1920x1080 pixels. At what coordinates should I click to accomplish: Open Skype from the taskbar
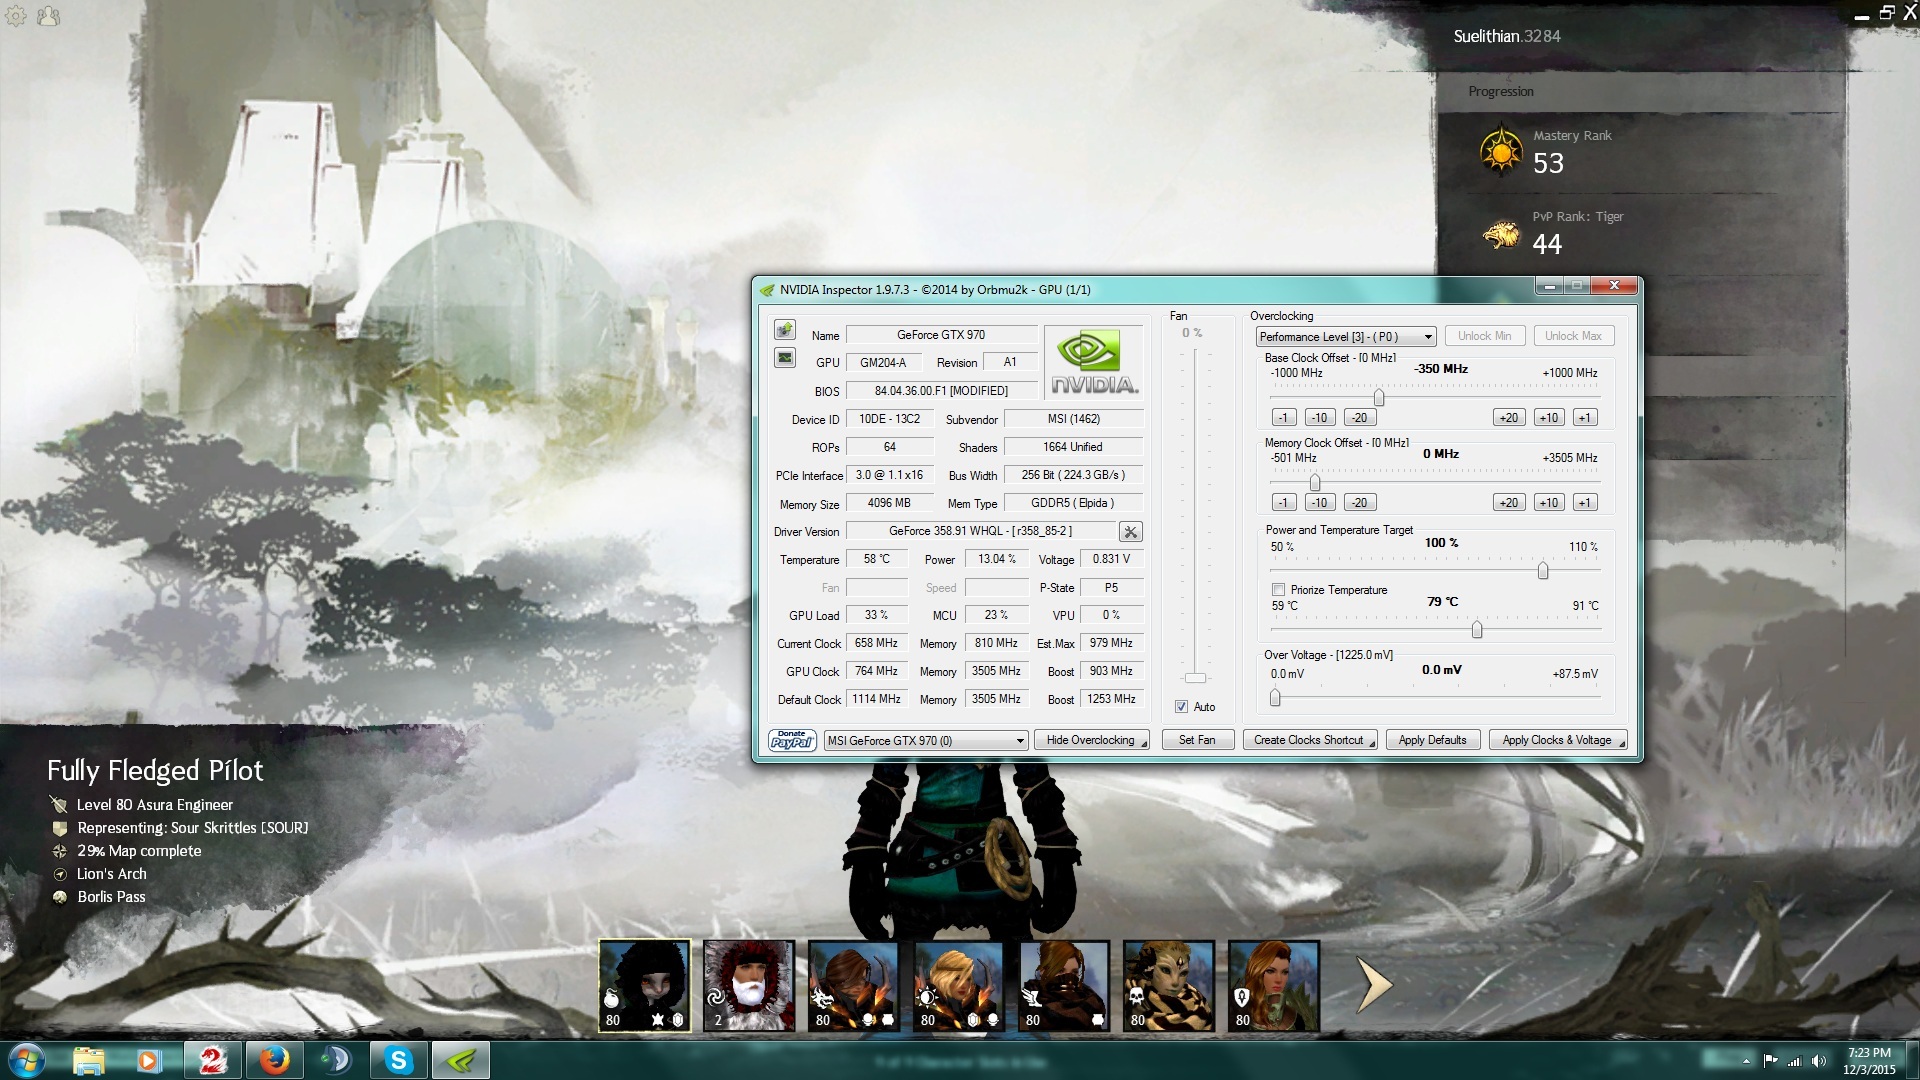pyautogui.click(x=399, y=1060)
